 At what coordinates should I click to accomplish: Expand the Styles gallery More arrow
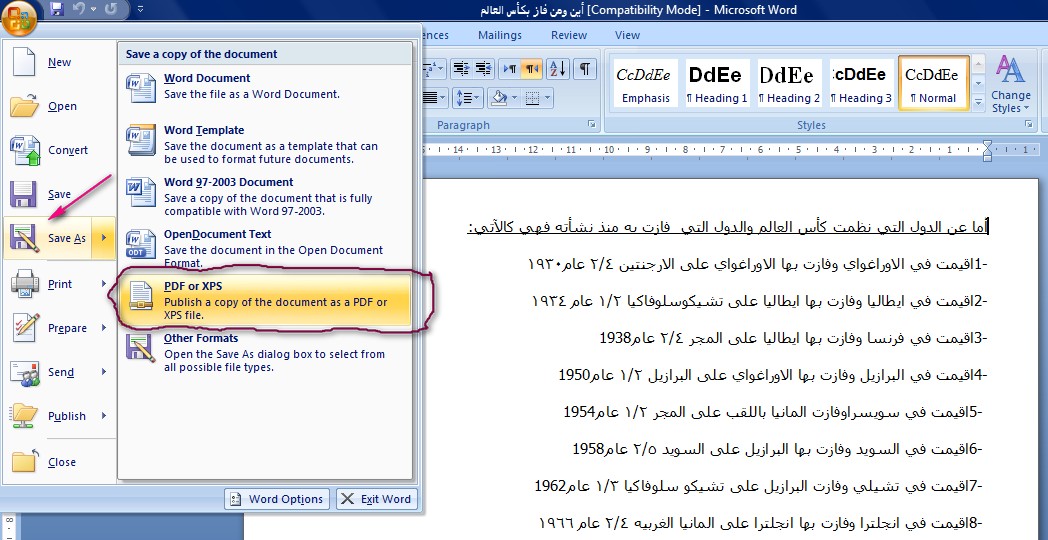(x=978, y=103)
